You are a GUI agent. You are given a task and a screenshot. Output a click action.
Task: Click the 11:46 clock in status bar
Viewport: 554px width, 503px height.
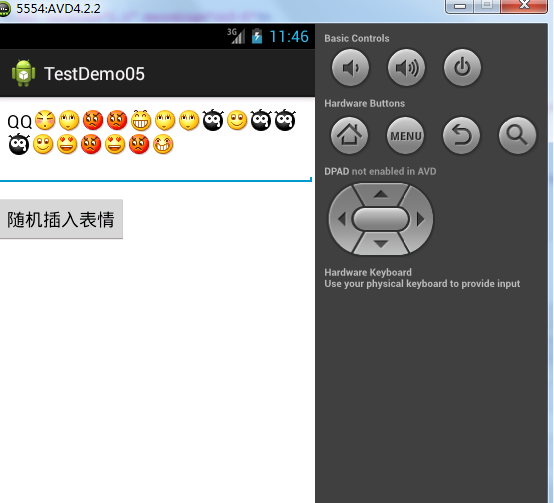(x=289, y=36)
